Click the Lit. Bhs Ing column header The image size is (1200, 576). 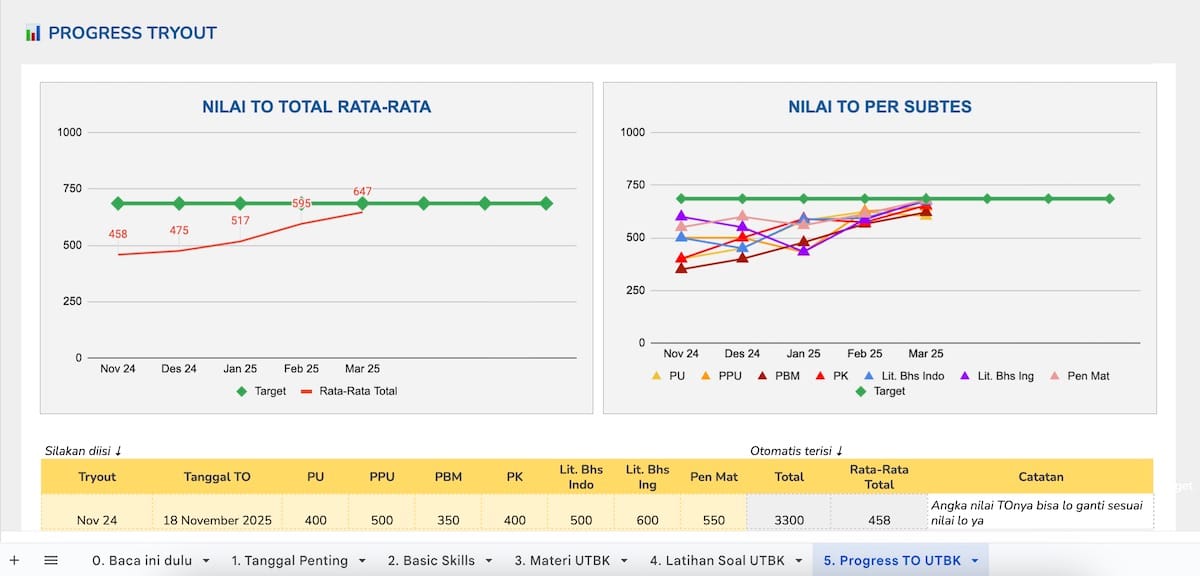click(x=648, y=477)
